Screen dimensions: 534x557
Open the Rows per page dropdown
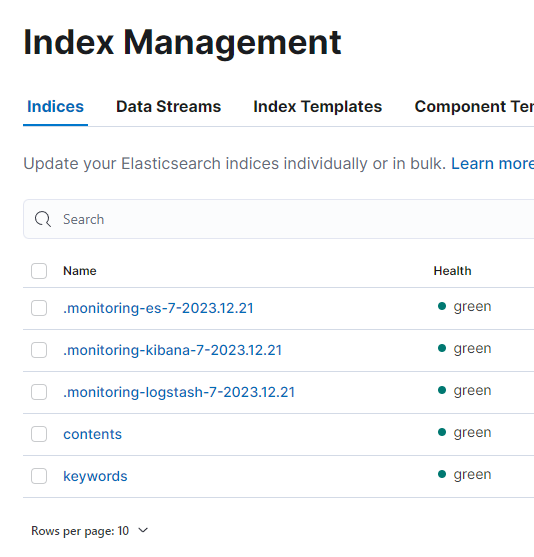pos(90,531)
